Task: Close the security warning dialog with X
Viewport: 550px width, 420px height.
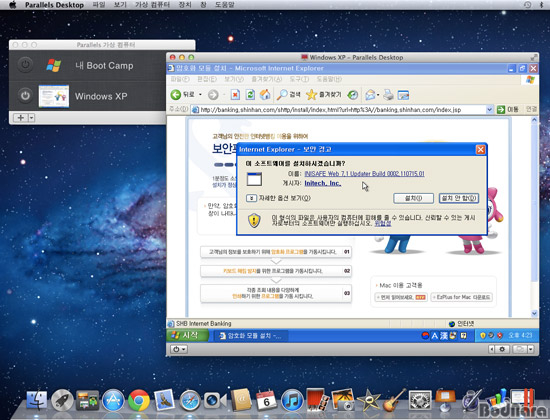Action: coord(480,149)
